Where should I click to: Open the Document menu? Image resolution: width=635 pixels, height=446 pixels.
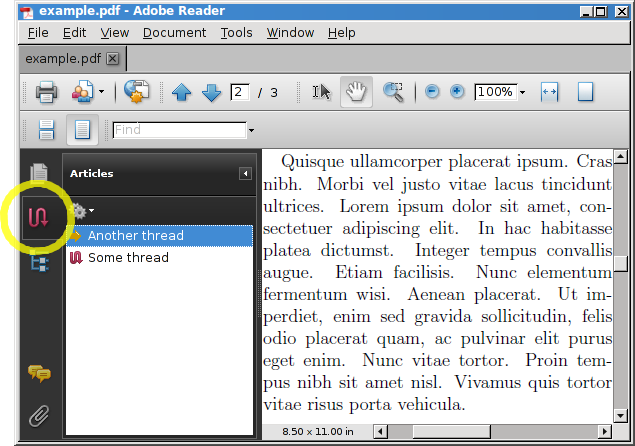[x=174, y=33]
